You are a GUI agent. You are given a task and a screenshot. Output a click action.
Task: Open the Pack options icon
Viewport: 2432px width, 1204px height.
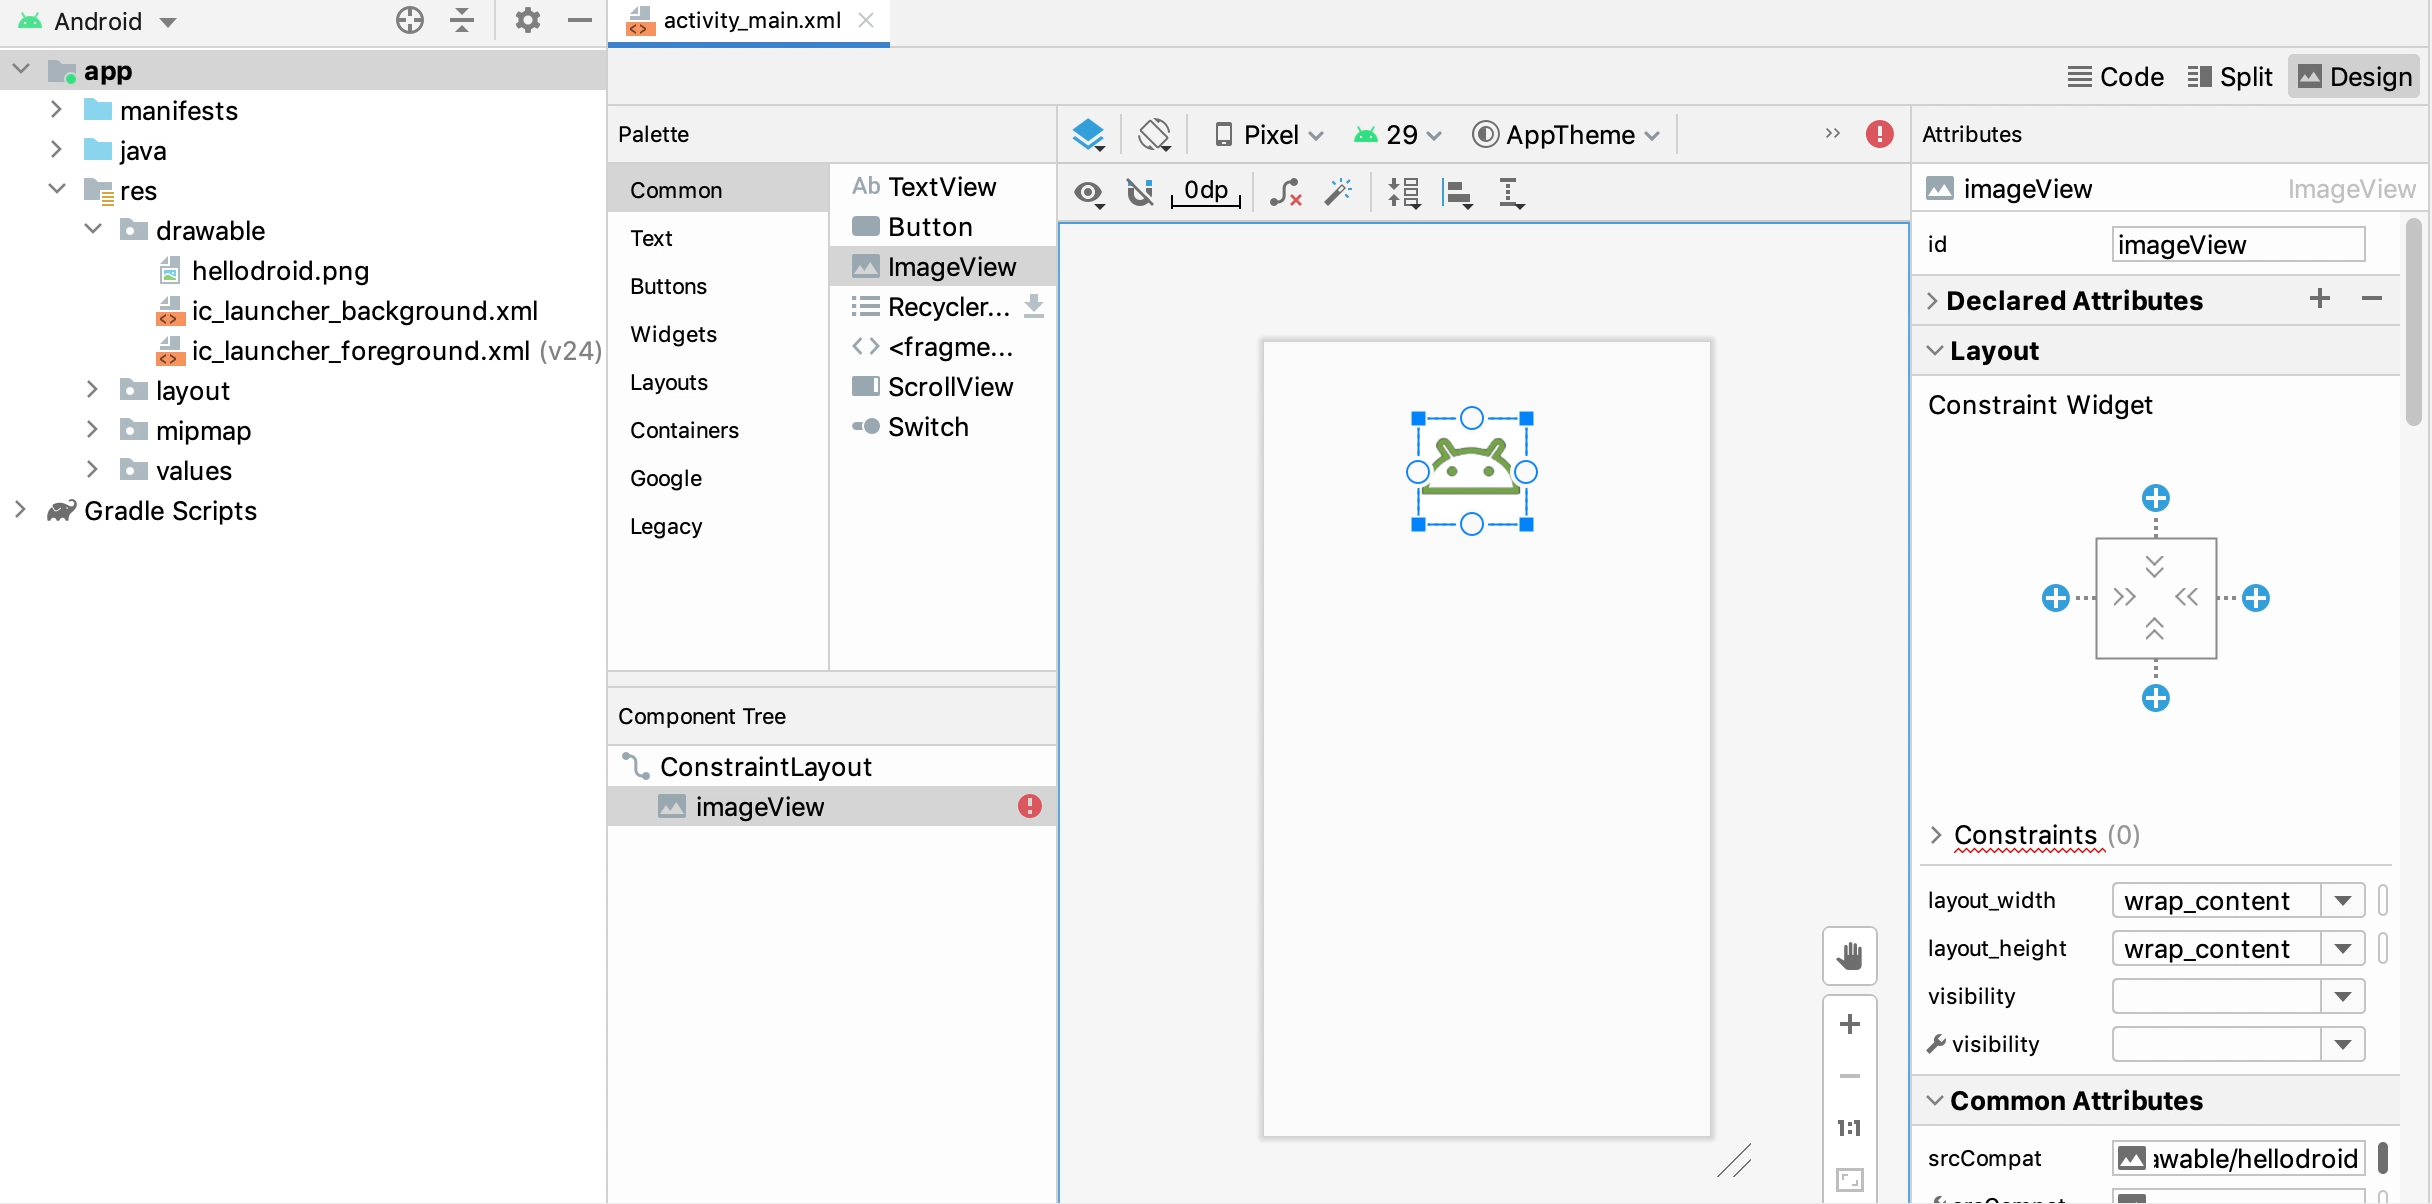[x=1404, y=193]
